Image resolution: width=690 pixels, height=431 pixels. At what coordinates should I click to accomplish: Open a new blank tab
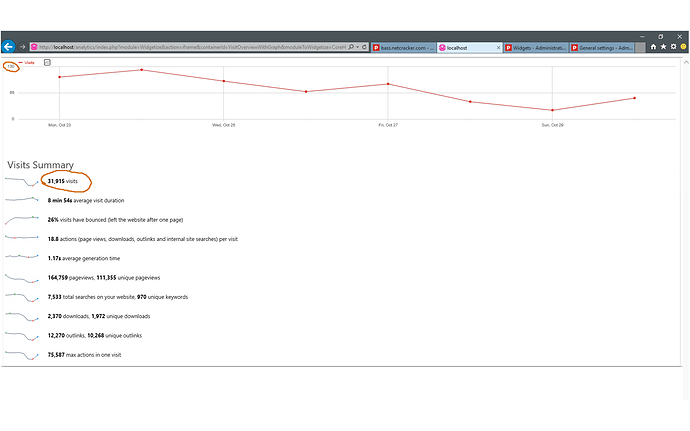point(641,48)
